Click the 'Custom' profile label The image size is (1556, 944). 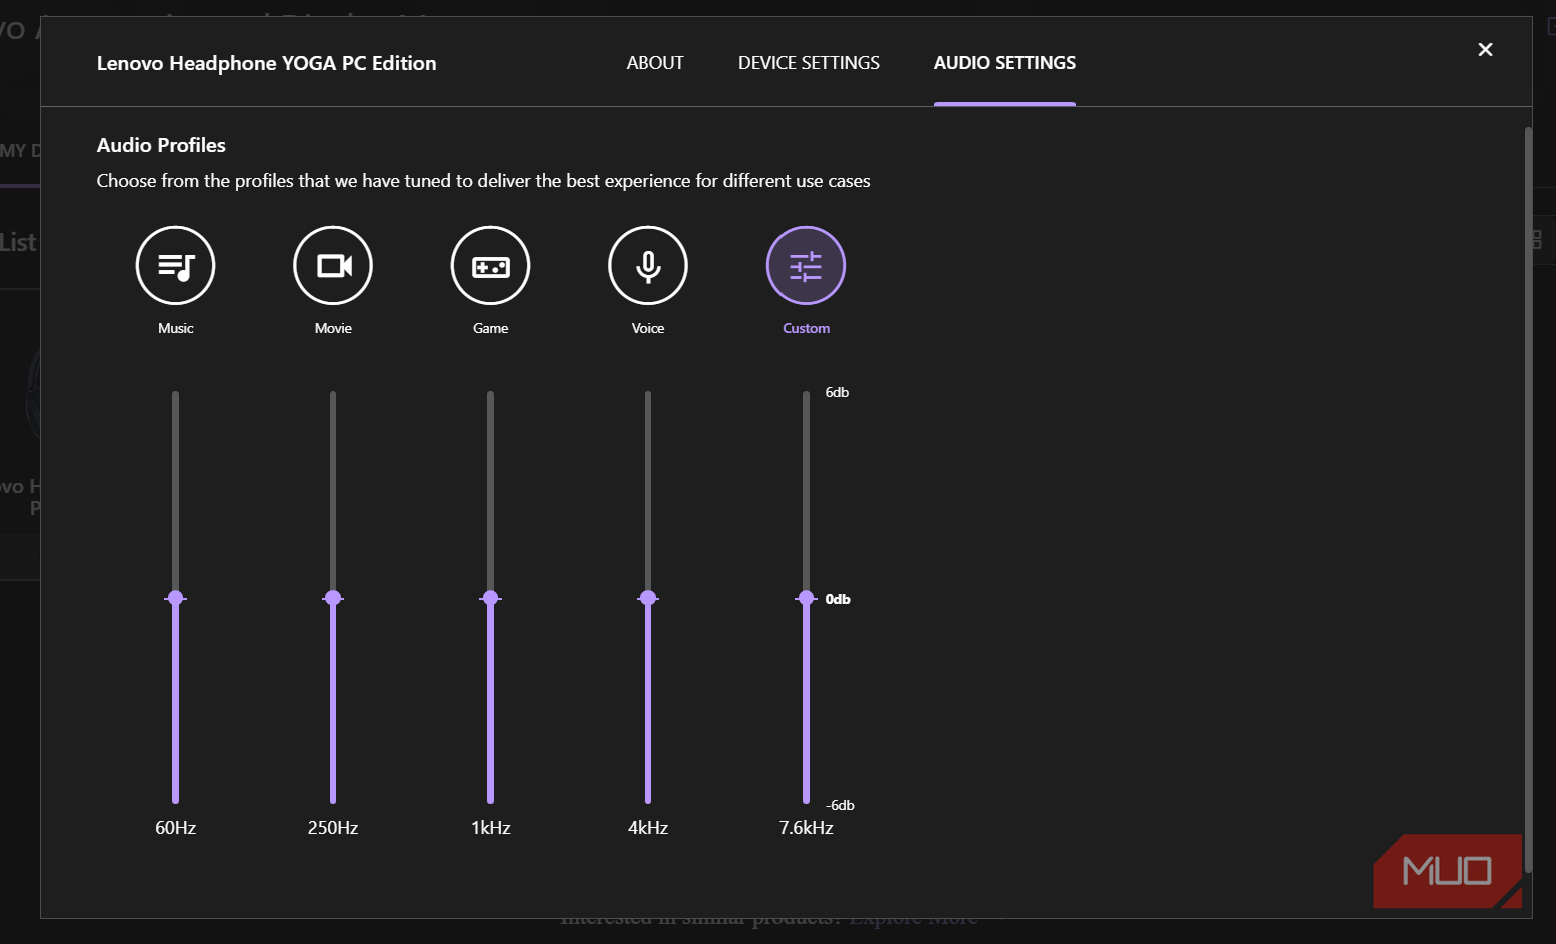(807, 328)
